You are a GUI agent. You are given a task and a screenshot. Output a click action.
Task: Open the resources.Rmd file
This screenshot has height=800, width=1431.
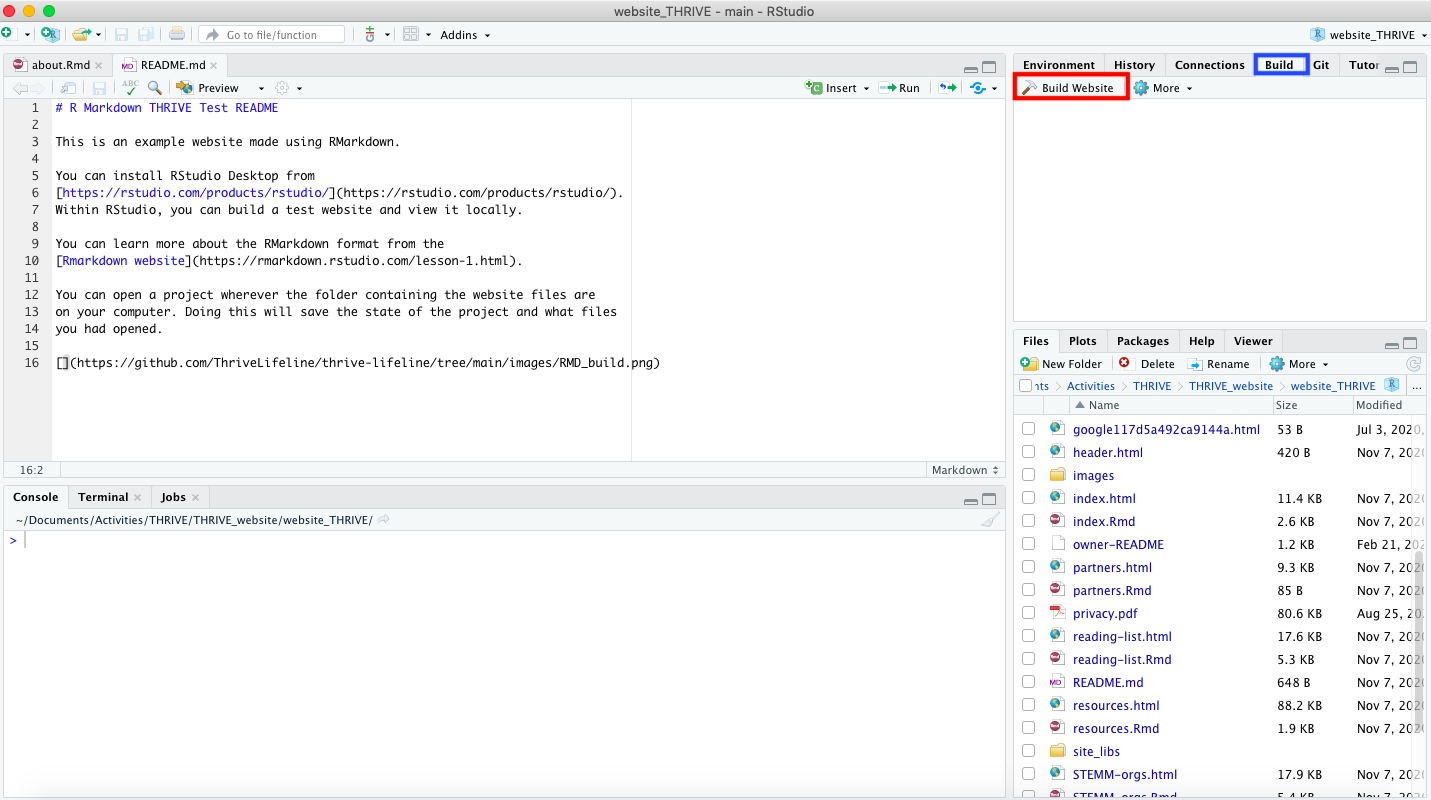[x=1116, y=728]
